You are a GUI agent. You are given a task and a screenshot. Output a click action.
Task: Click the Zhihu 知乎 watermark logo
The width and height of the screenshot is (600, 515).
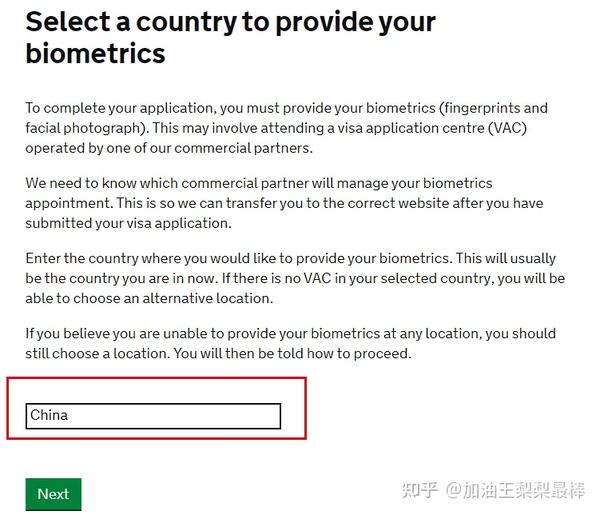point(420,490)
